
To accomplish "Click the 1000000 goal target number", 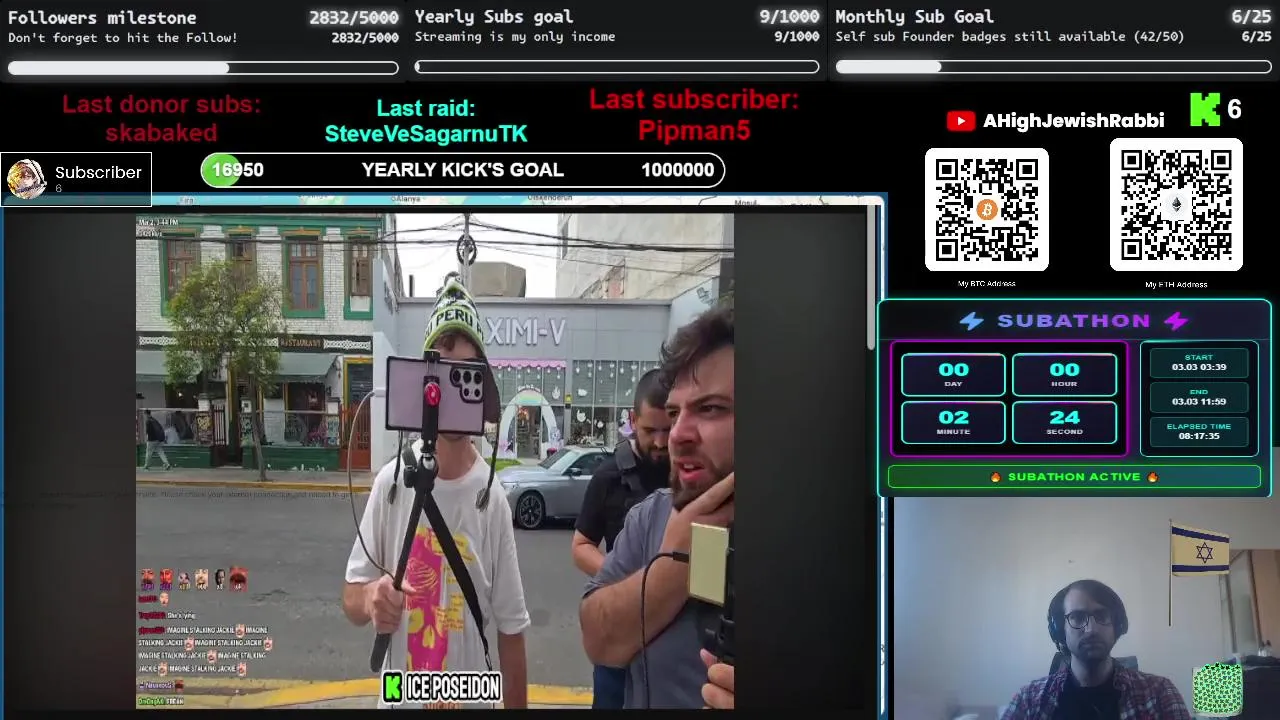I will coord(677,170).
